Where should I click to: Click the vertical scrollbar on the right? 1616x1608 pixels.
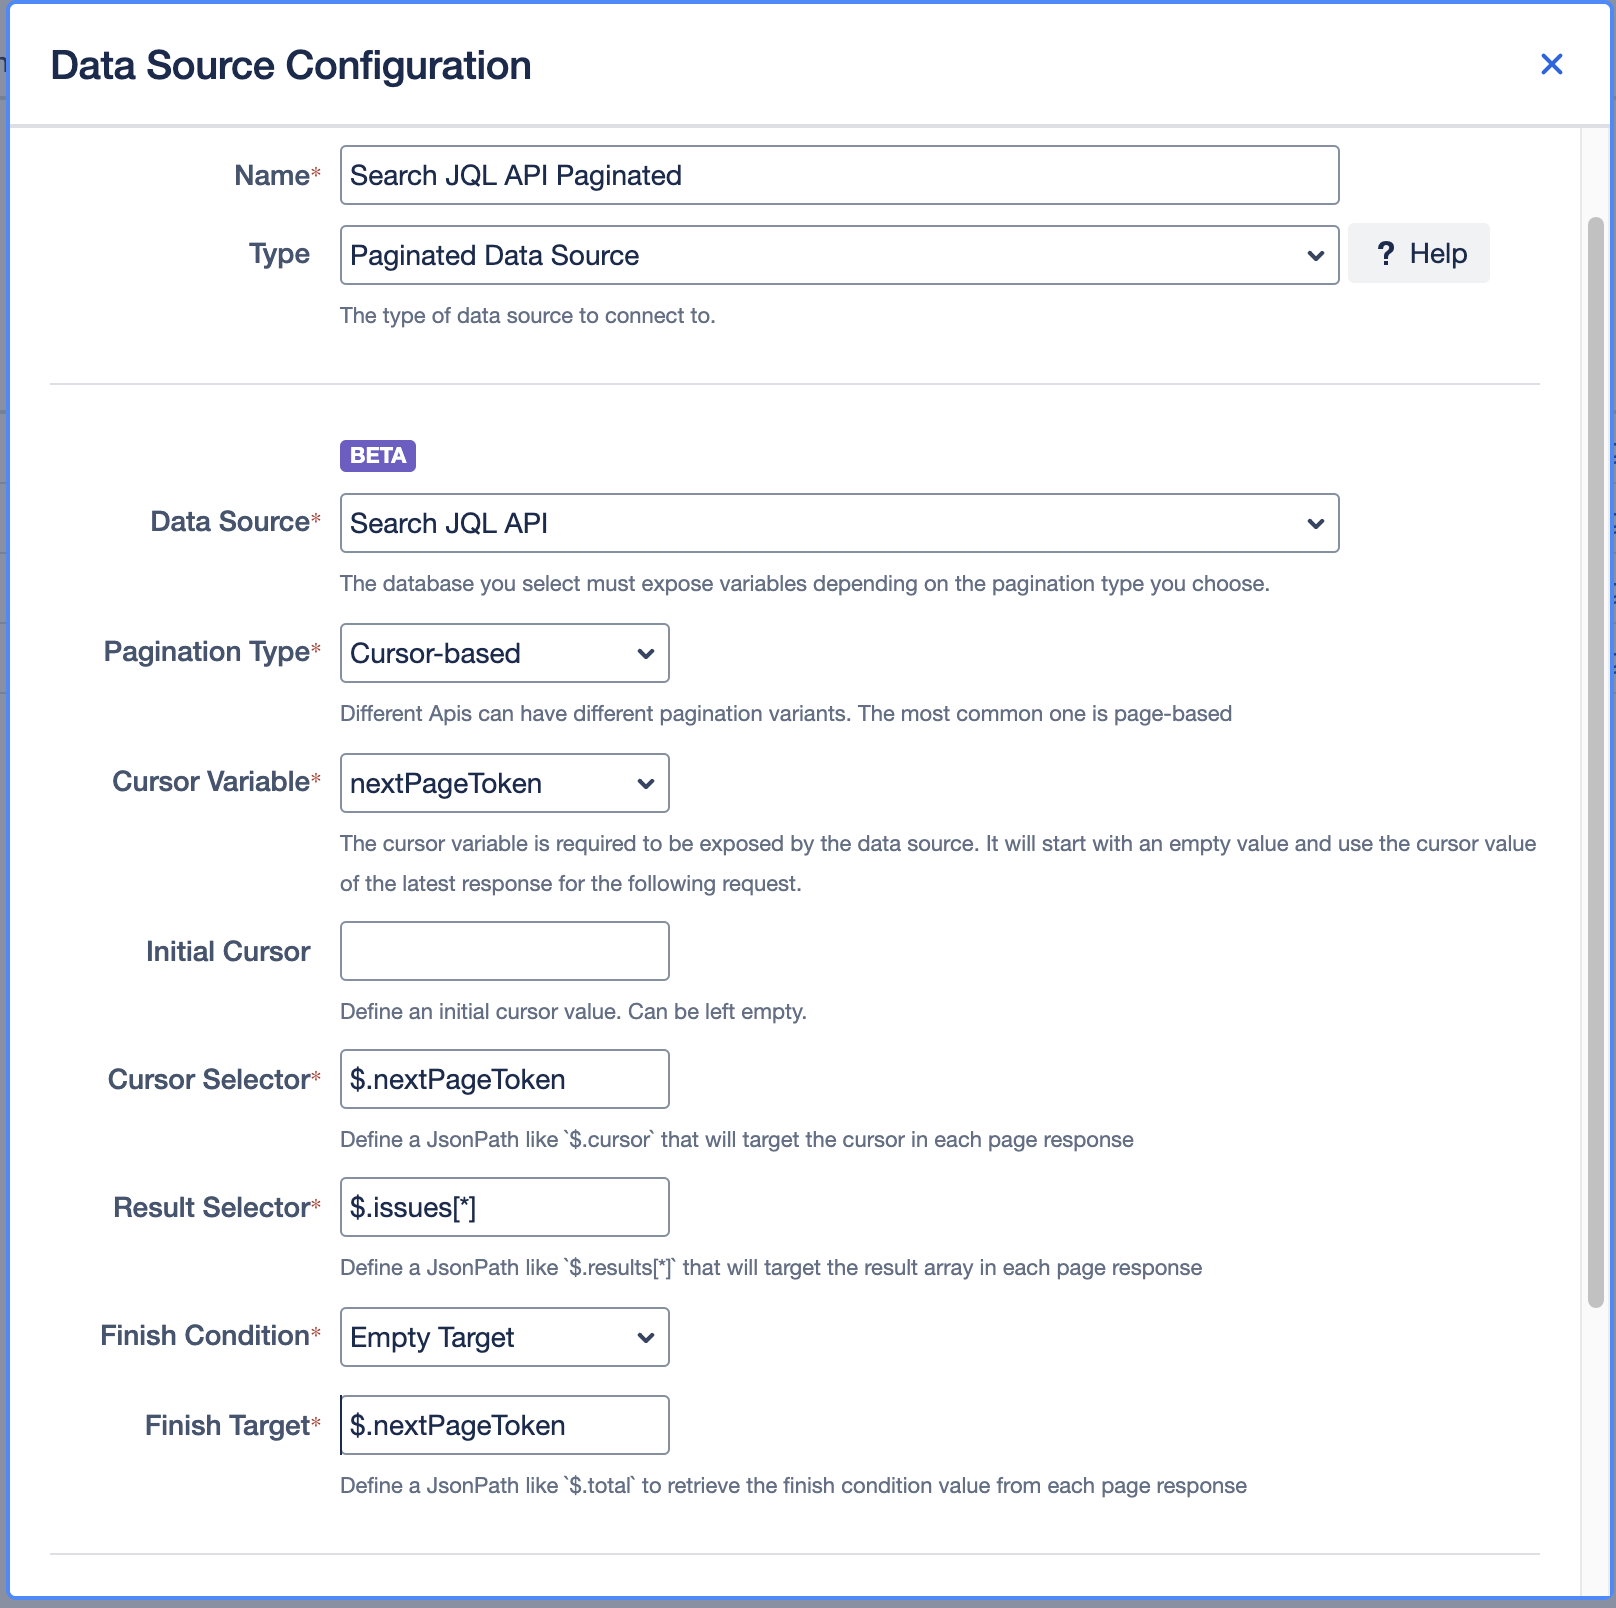pos(1594,760)
